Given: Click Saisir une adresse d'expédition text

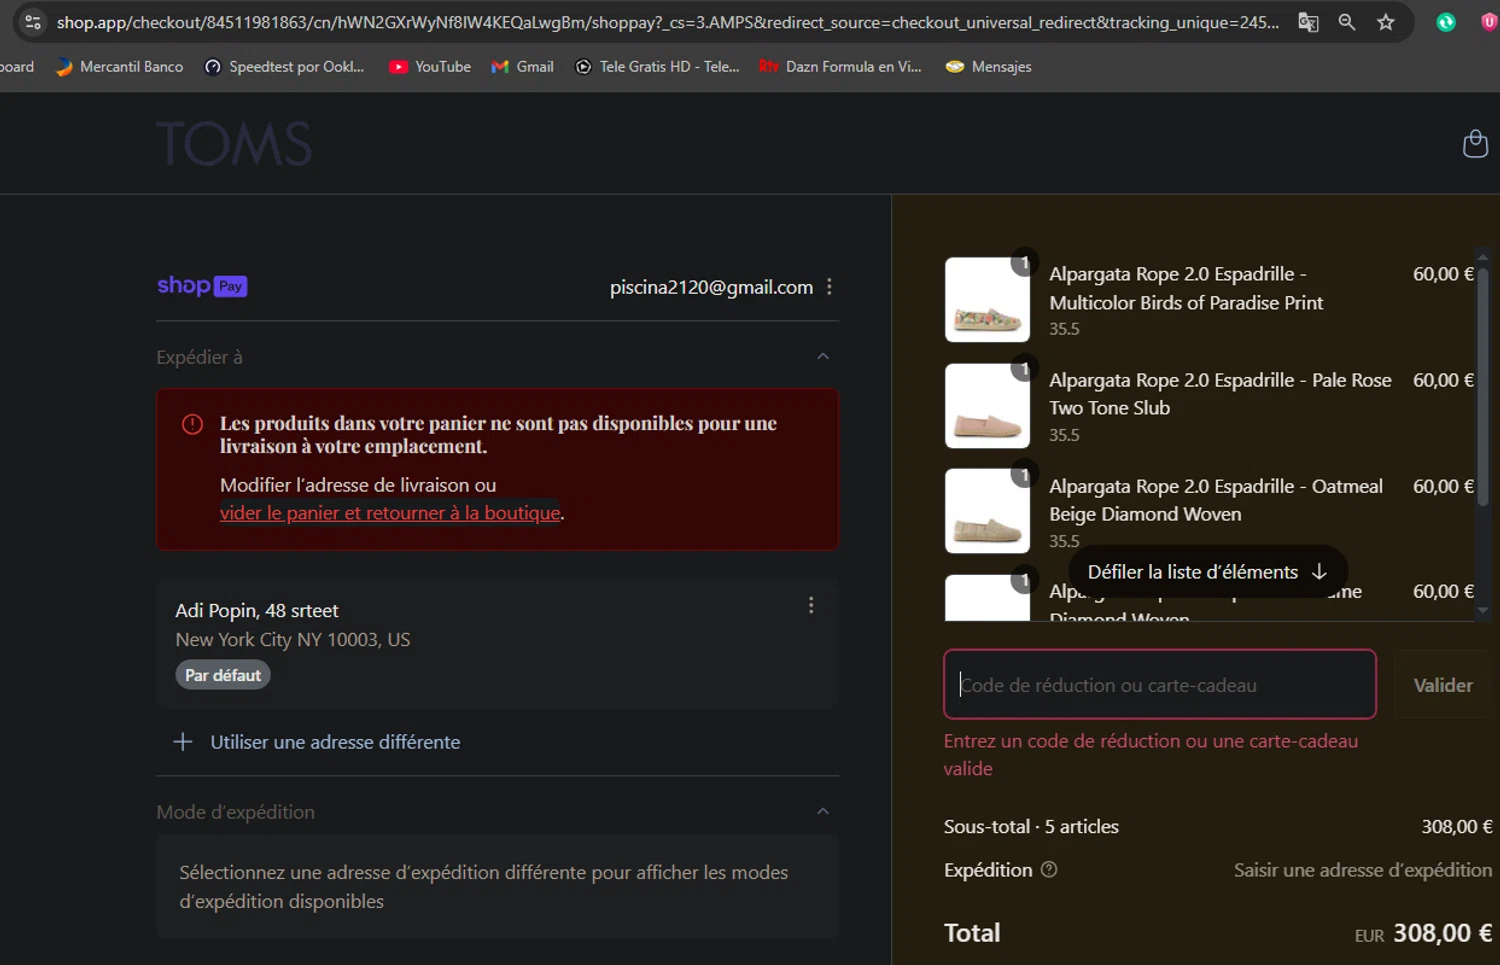Looking at the screenshot, I should coord(1362,870).
